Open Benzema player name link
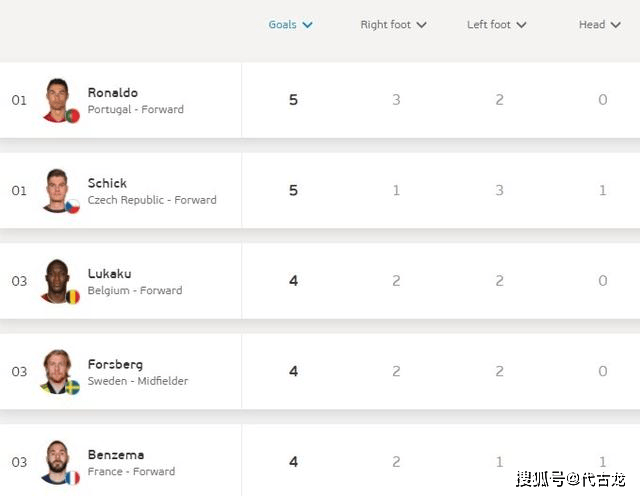 [116, 454]
